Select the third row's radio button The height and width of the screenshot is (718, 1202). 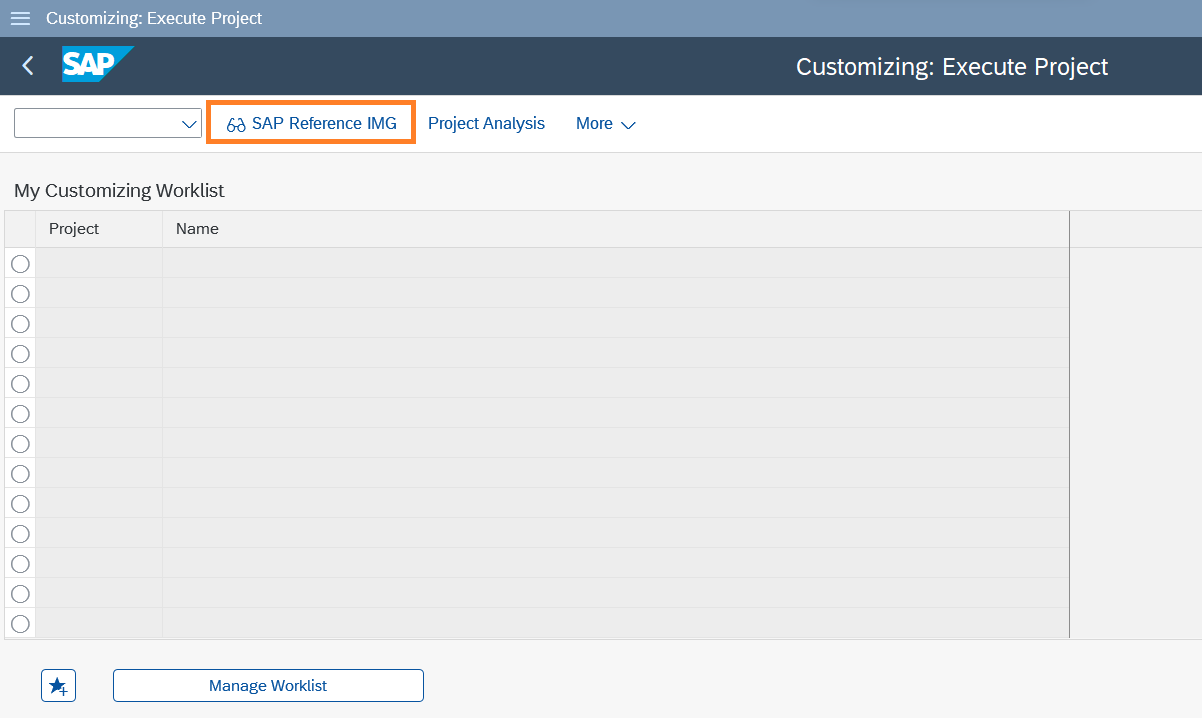coord(20,324)
